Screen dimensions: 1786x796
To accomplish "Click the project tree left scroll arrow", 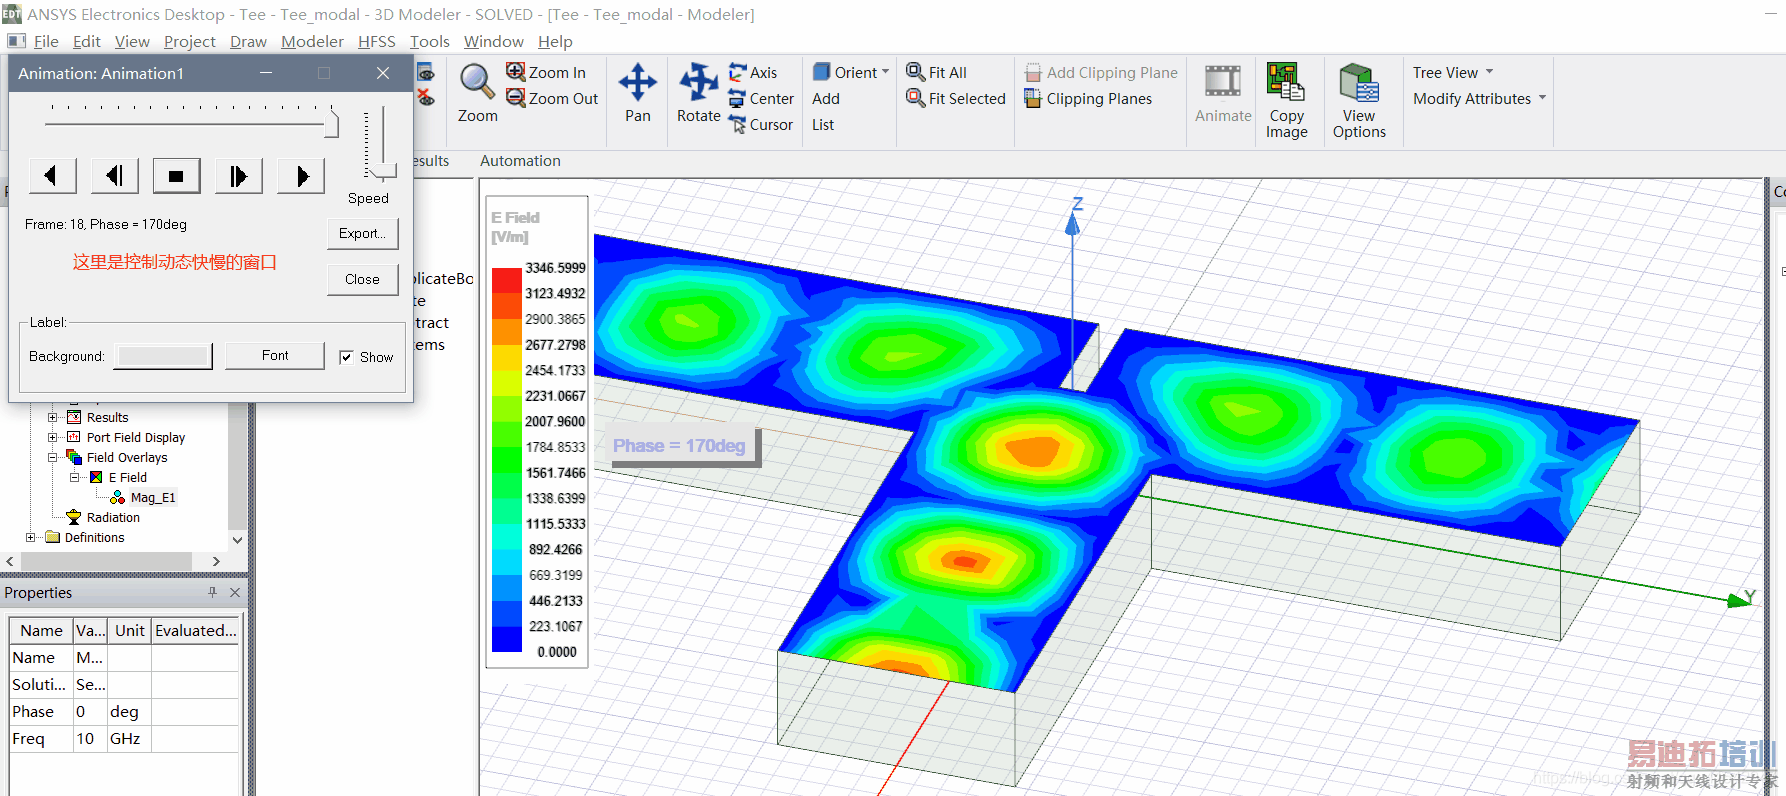I will click(10, 562).
